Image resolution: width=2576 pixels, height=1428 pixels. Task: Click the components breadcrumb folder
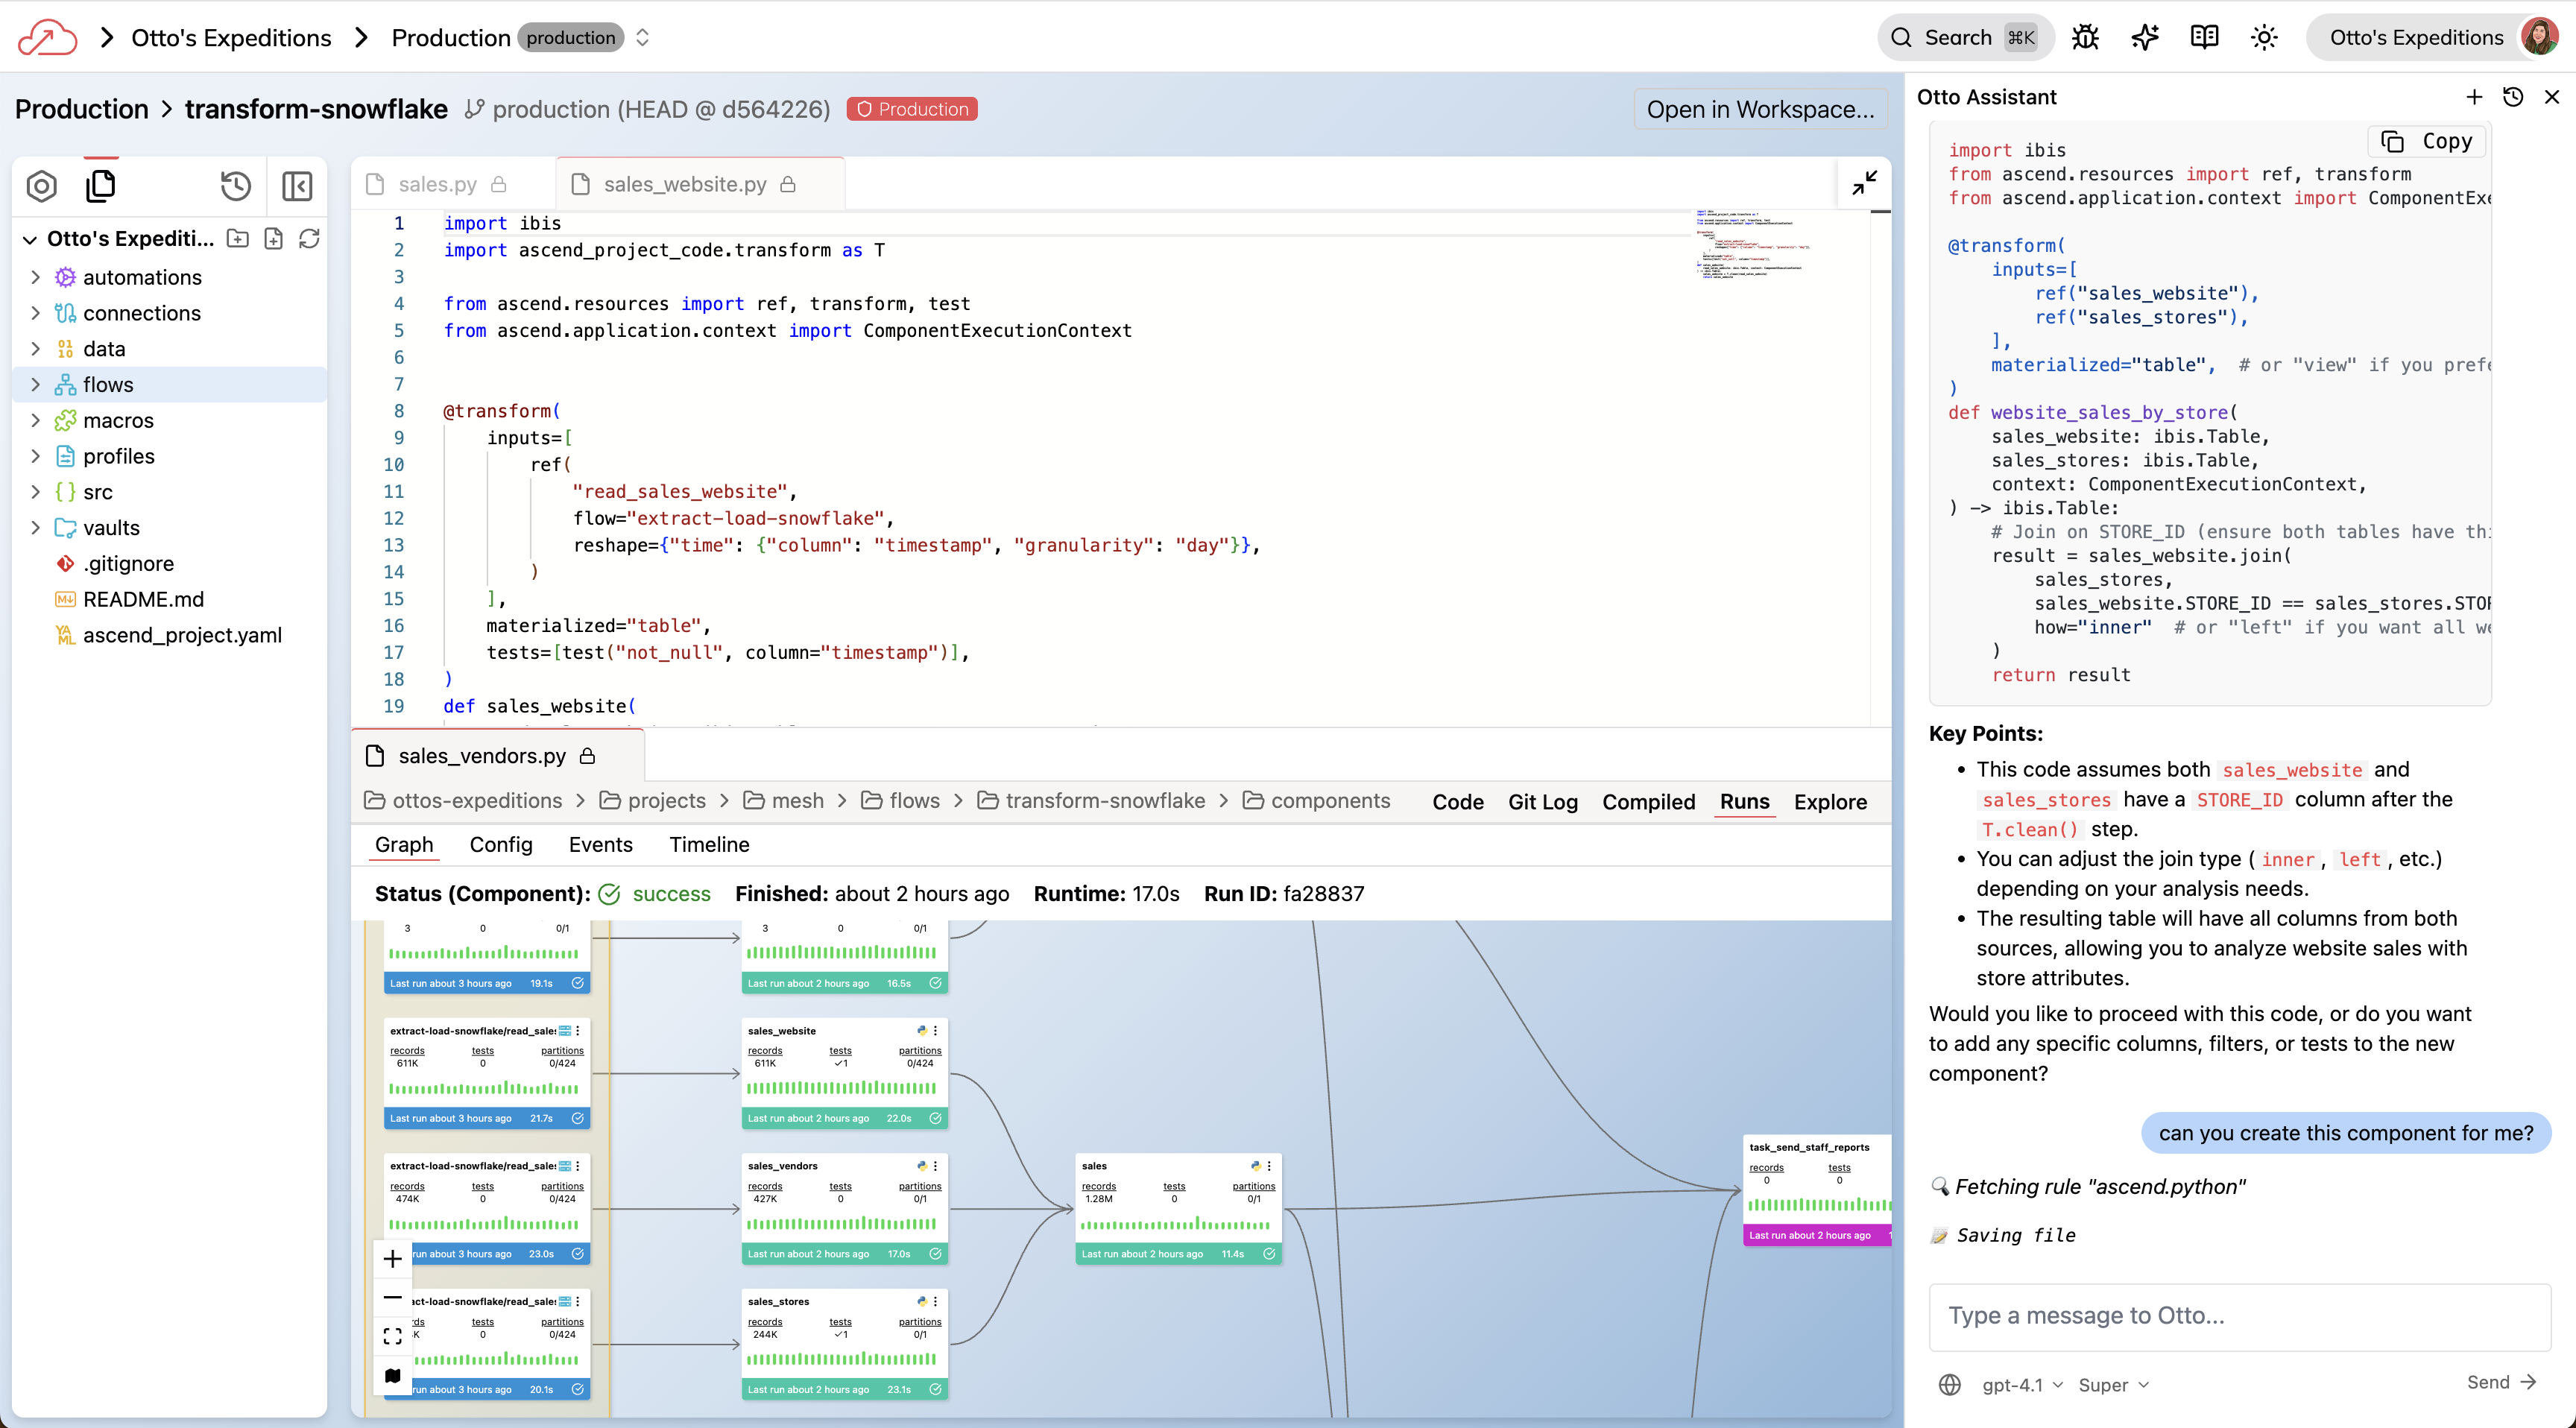(x=1316, y=801)
